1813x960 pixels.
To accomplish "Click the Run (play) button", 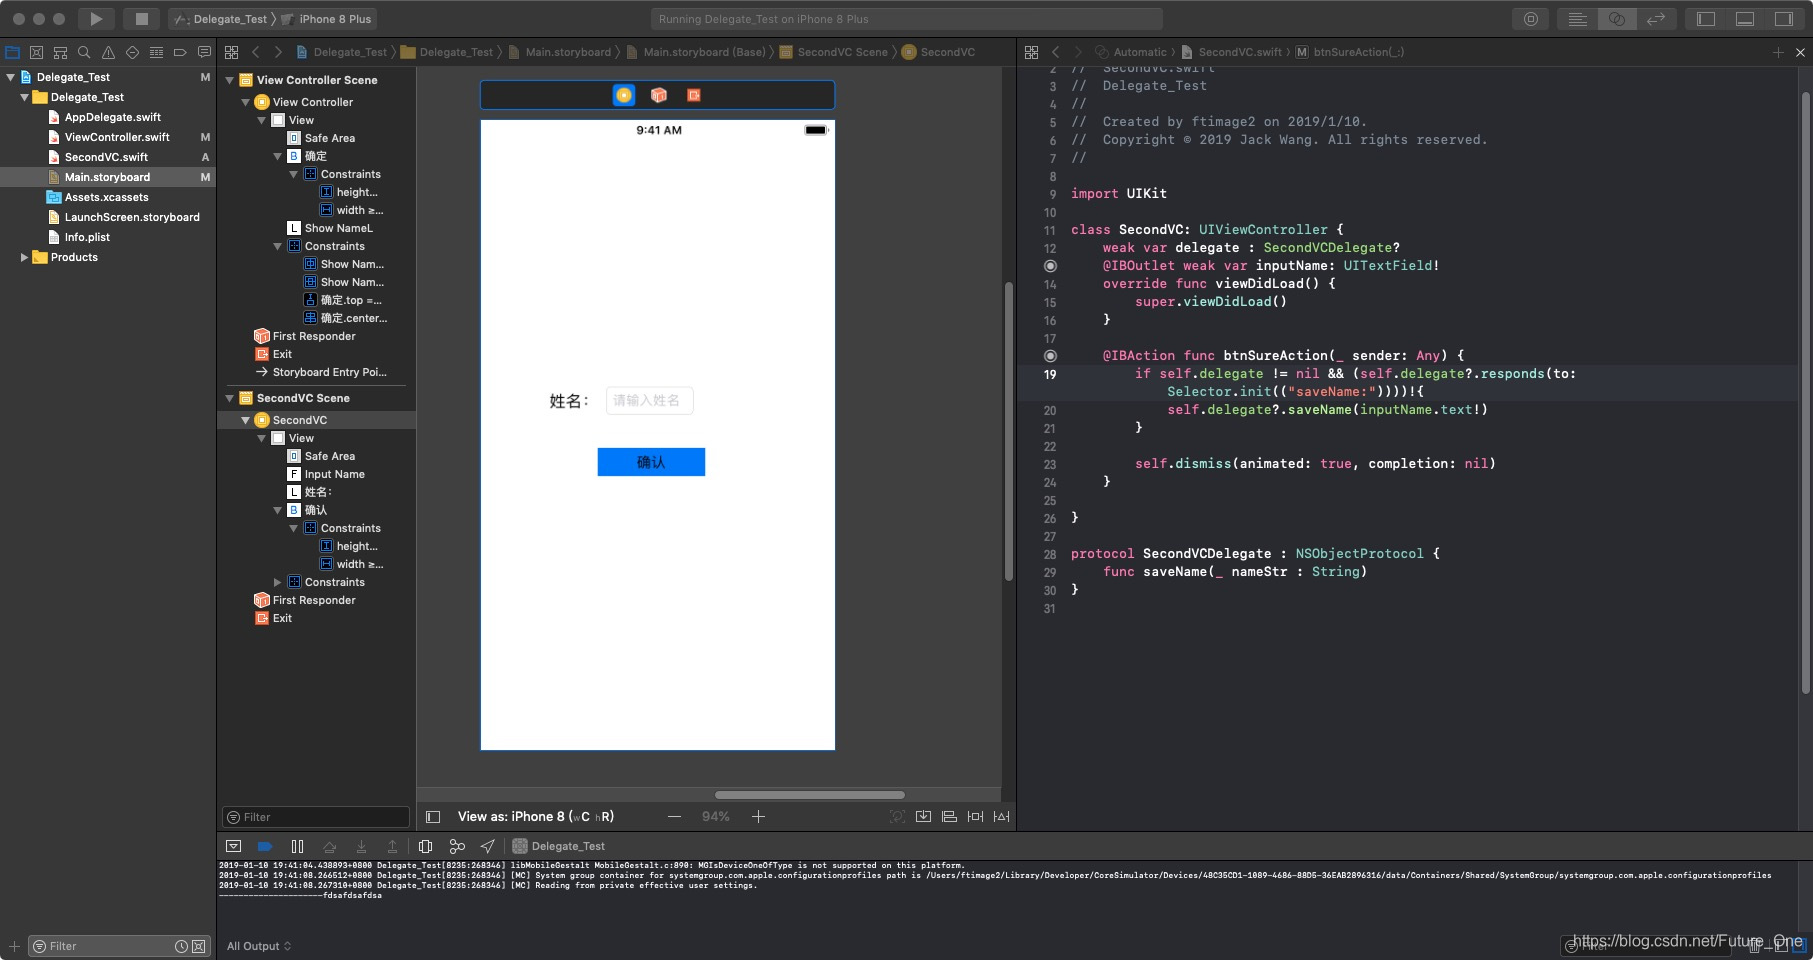I will pos(96,19).
